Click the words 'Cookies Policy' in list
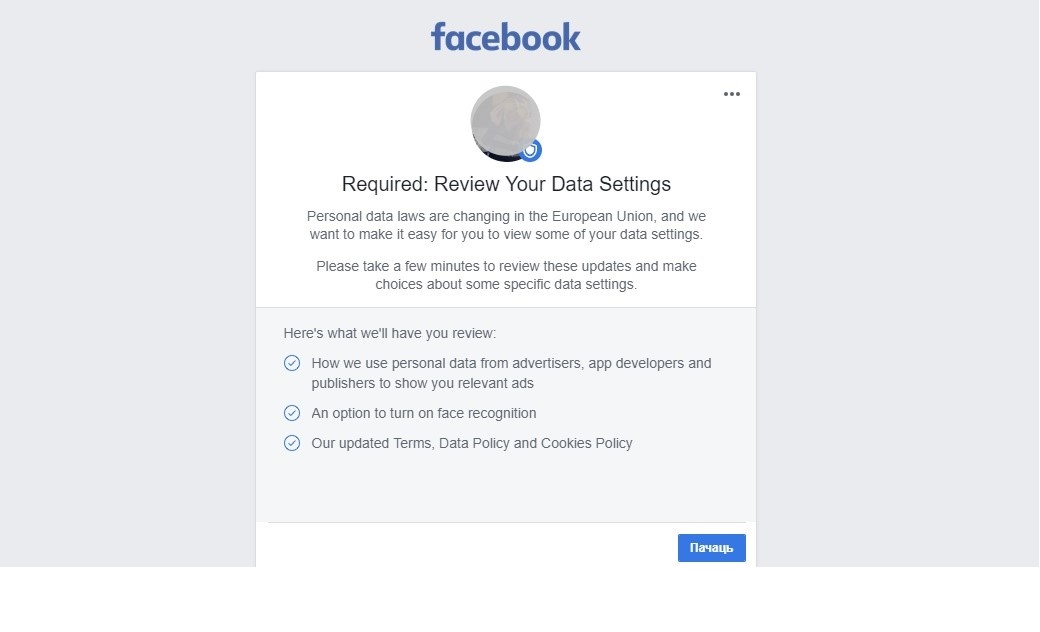This screenshot has height=632, width=1040. click(586, 443)
